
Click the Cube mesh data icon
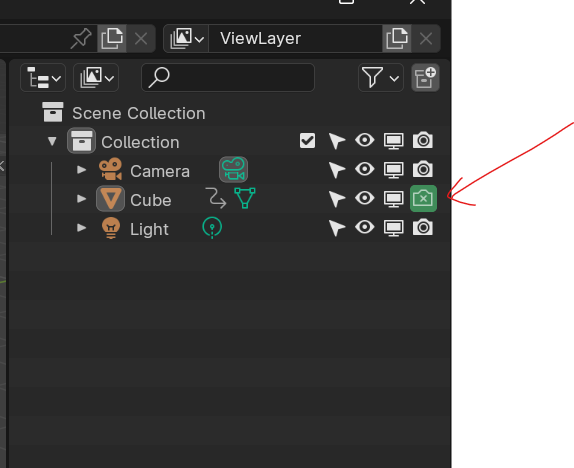[x=245, y=198]
